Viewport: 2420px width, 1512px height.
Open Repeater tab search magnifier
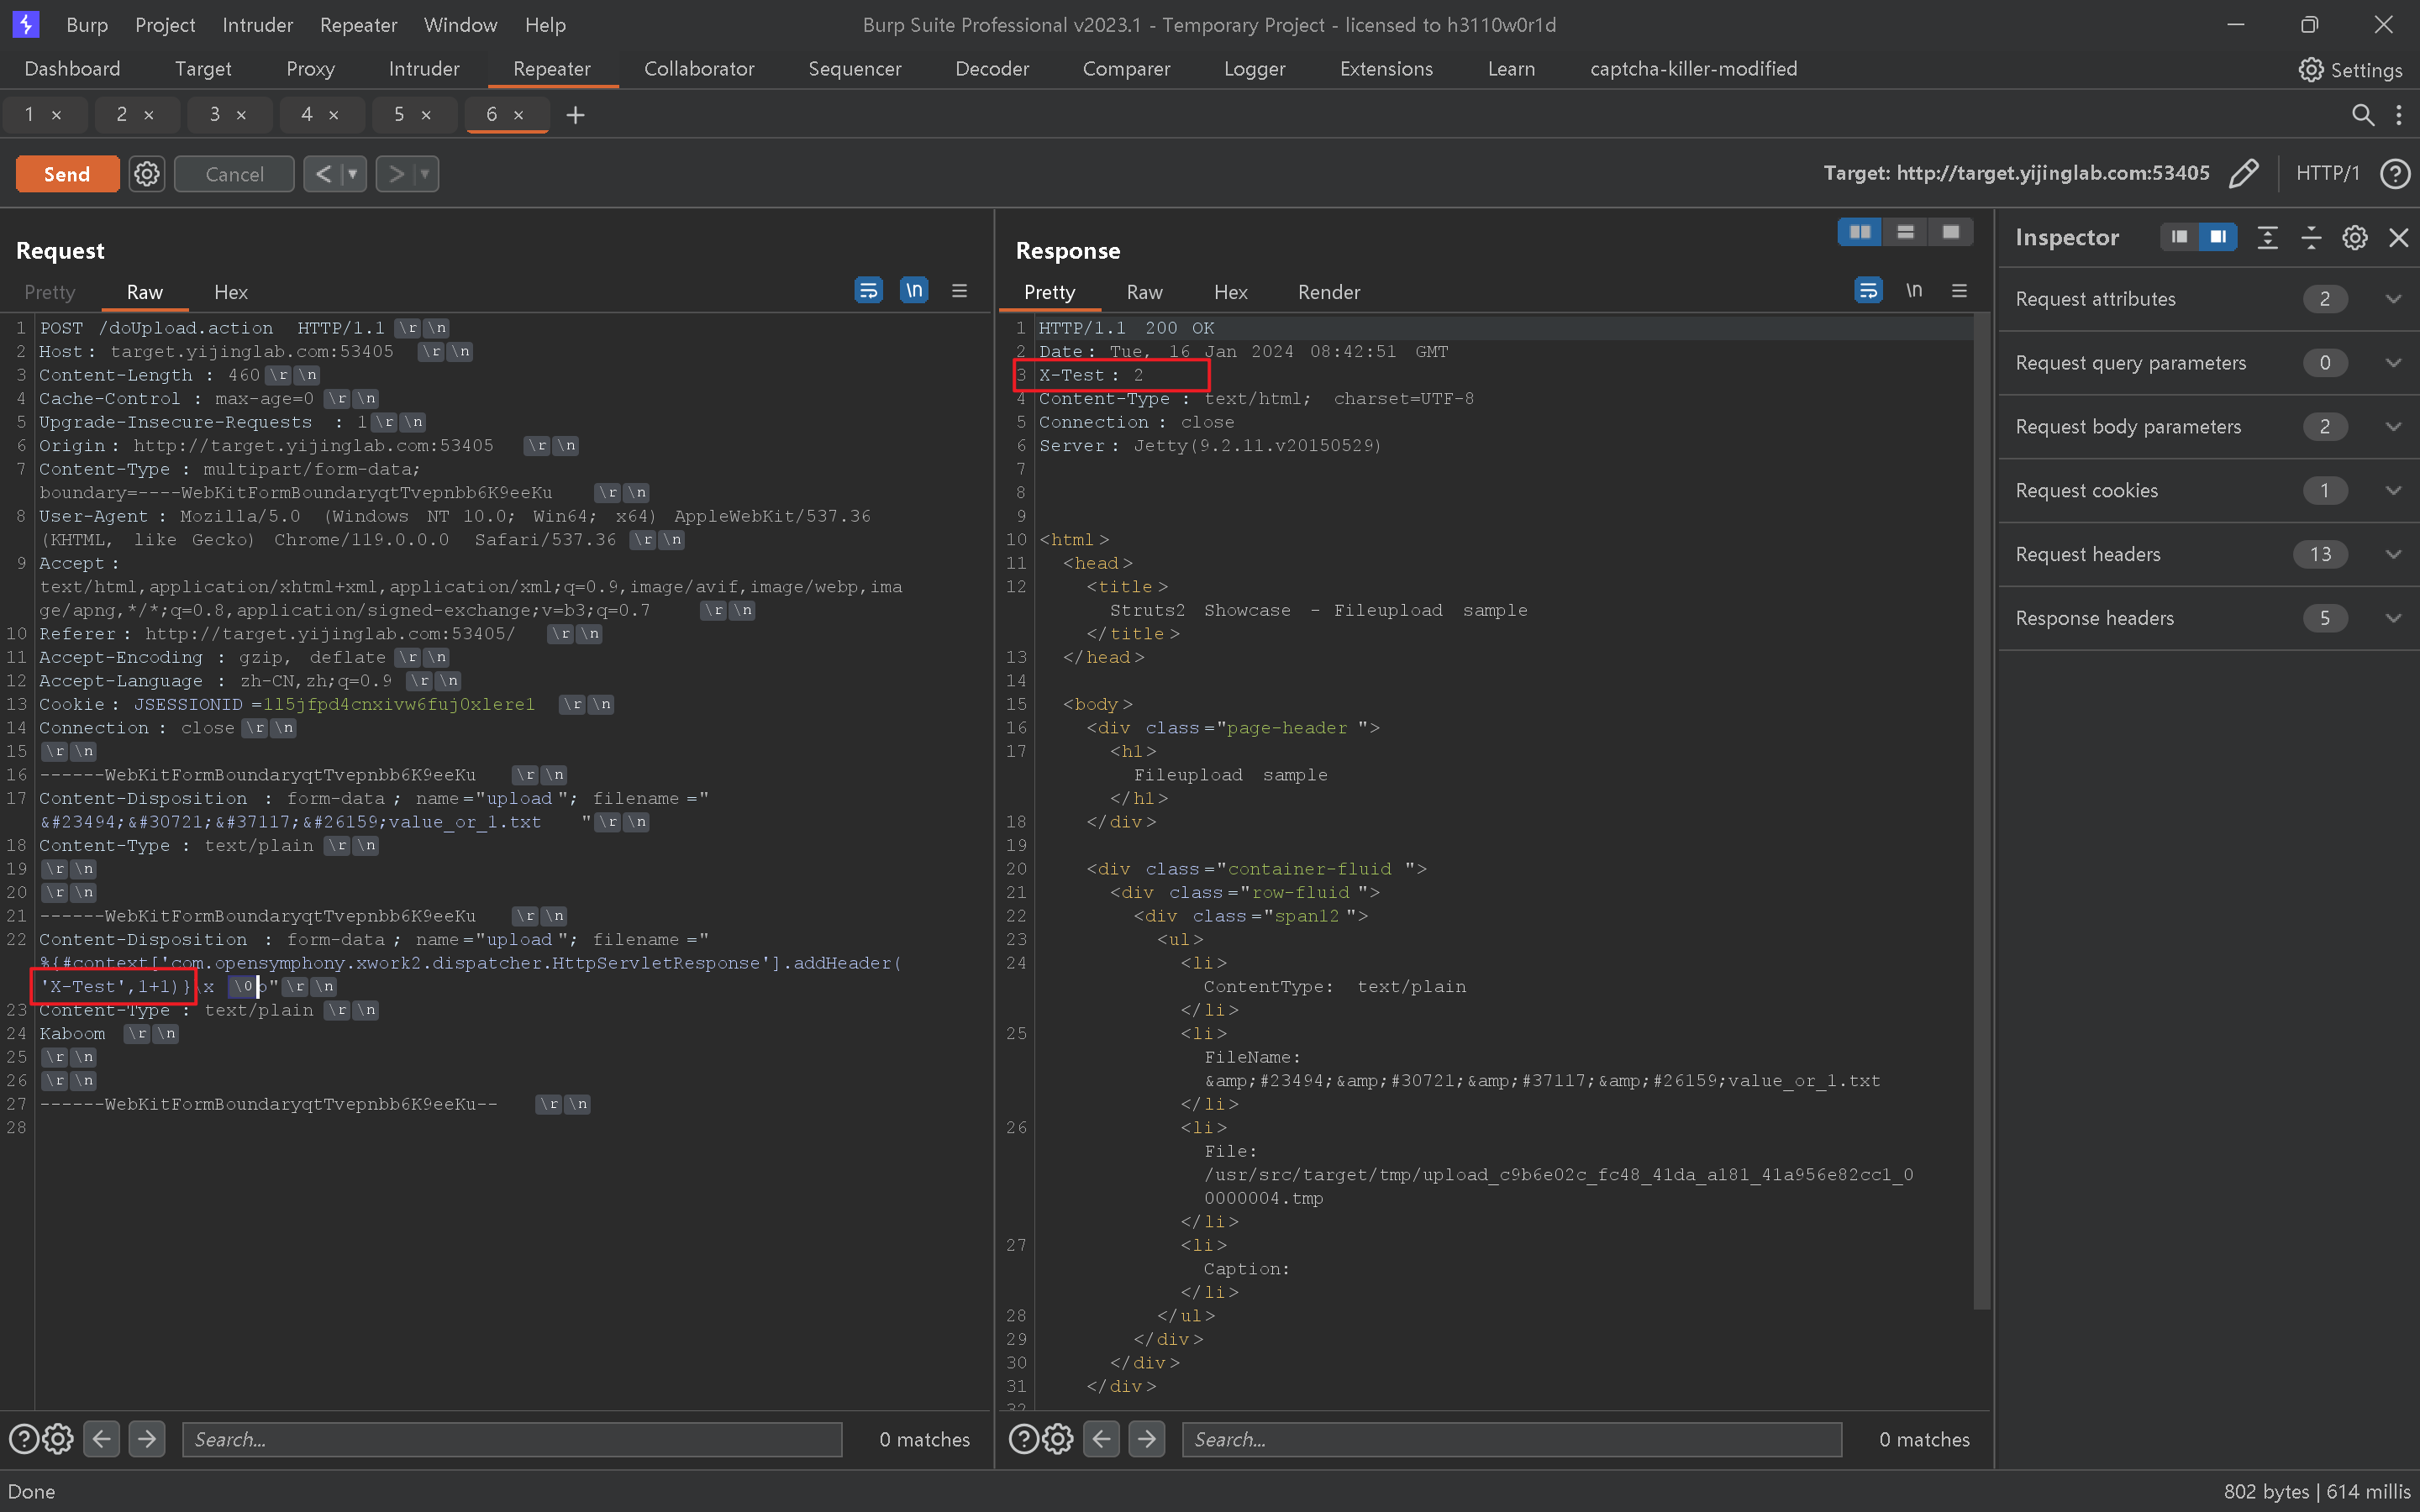click(2362, 115)
